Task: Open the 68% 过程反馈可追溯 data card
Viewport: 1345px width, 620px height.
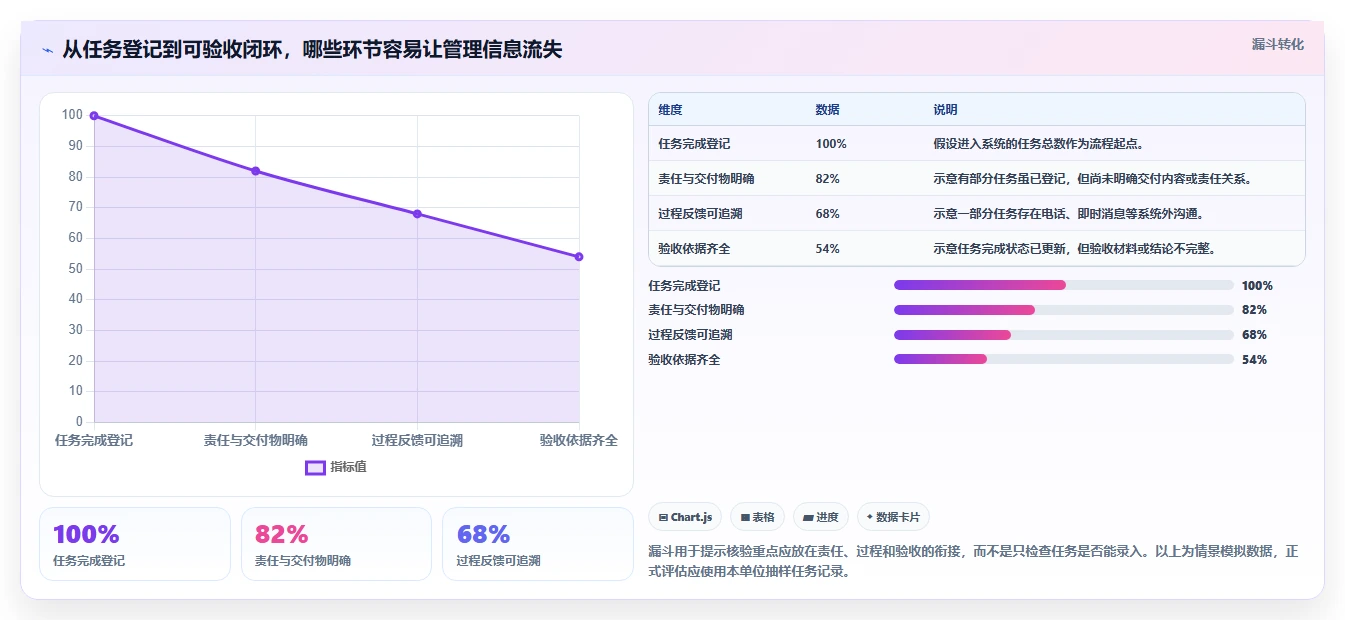Action: [x=538, y=544]
